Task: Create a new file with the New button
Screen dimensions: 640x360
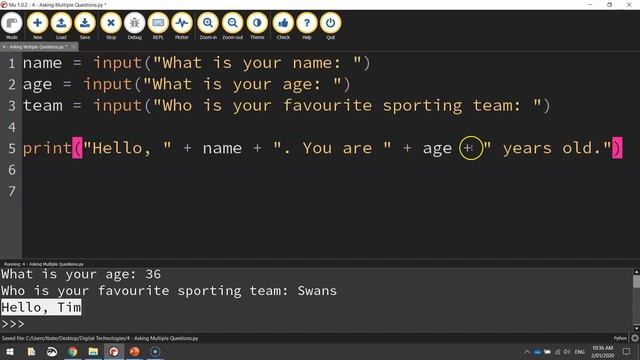Action: (x=37, y=26)
